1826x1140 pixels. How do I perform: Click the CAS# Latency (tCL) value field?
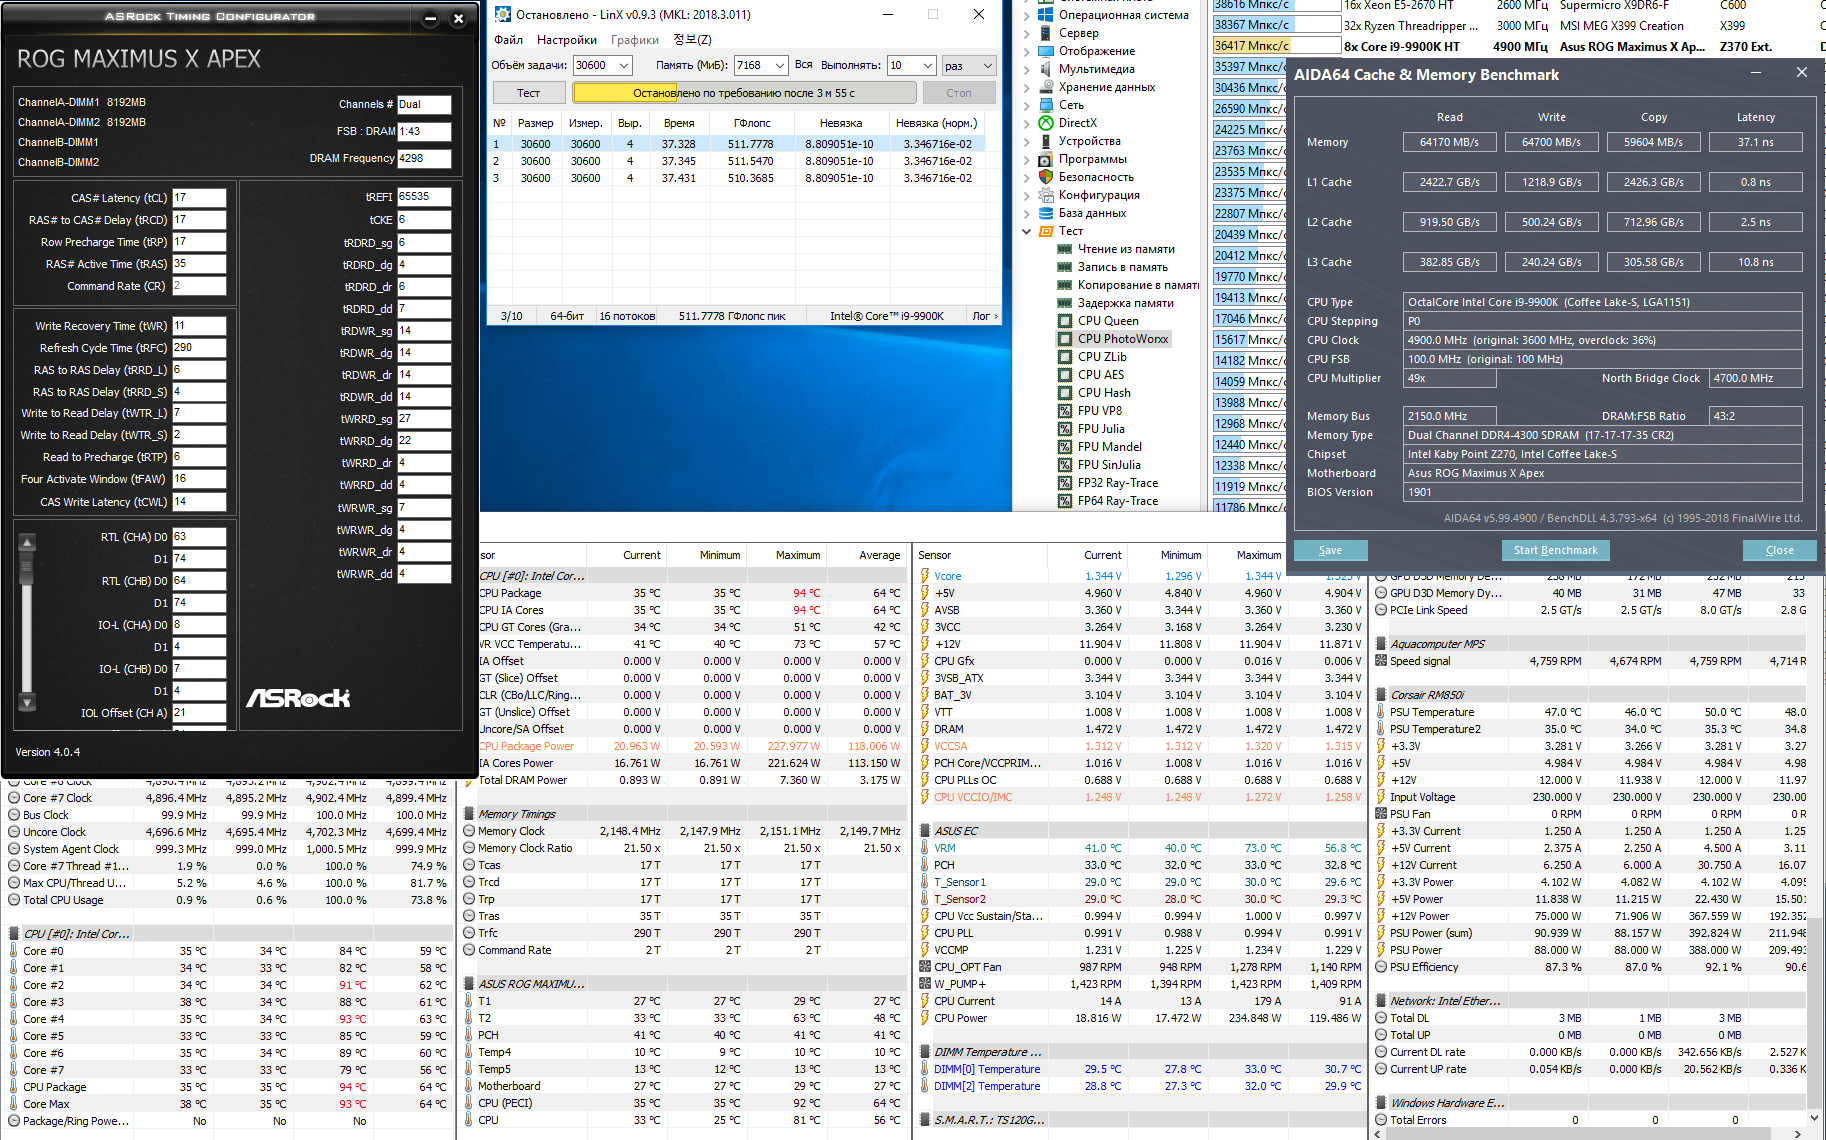point(199,198)
